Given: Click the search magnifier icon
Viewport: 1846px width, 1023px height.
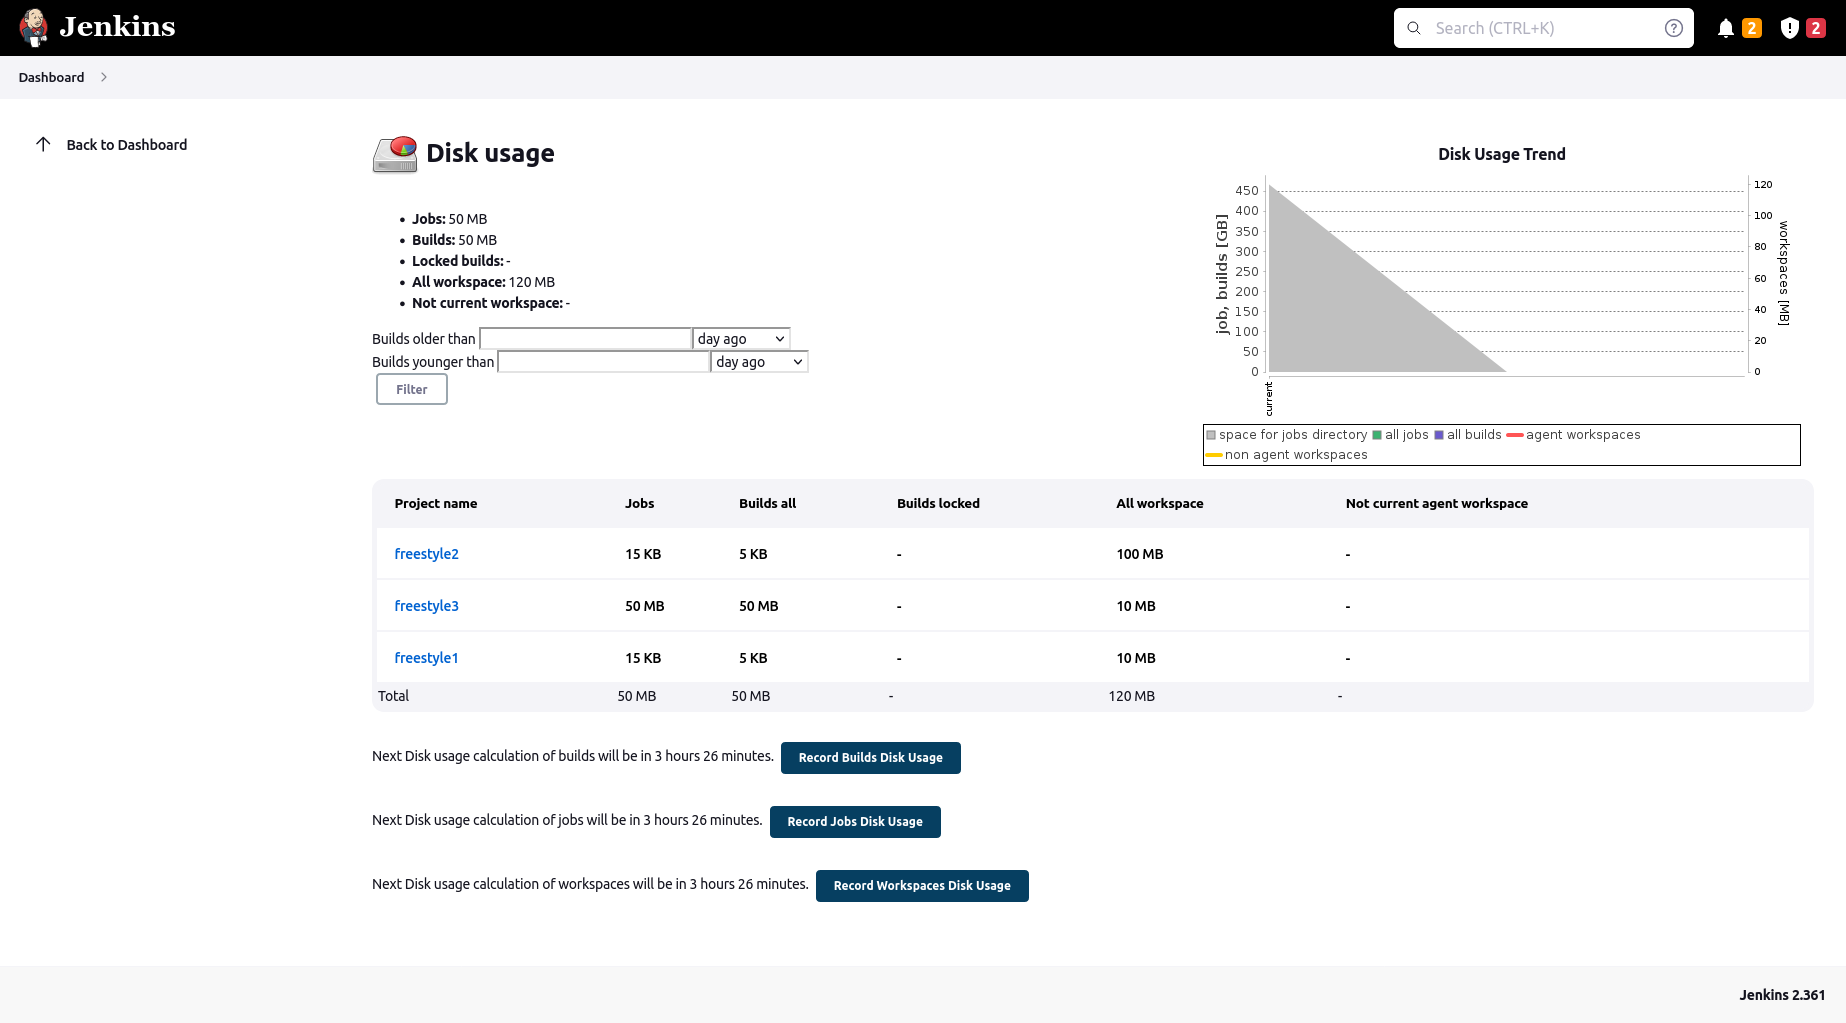Looking at the screenshot, I should (1414, 28).
